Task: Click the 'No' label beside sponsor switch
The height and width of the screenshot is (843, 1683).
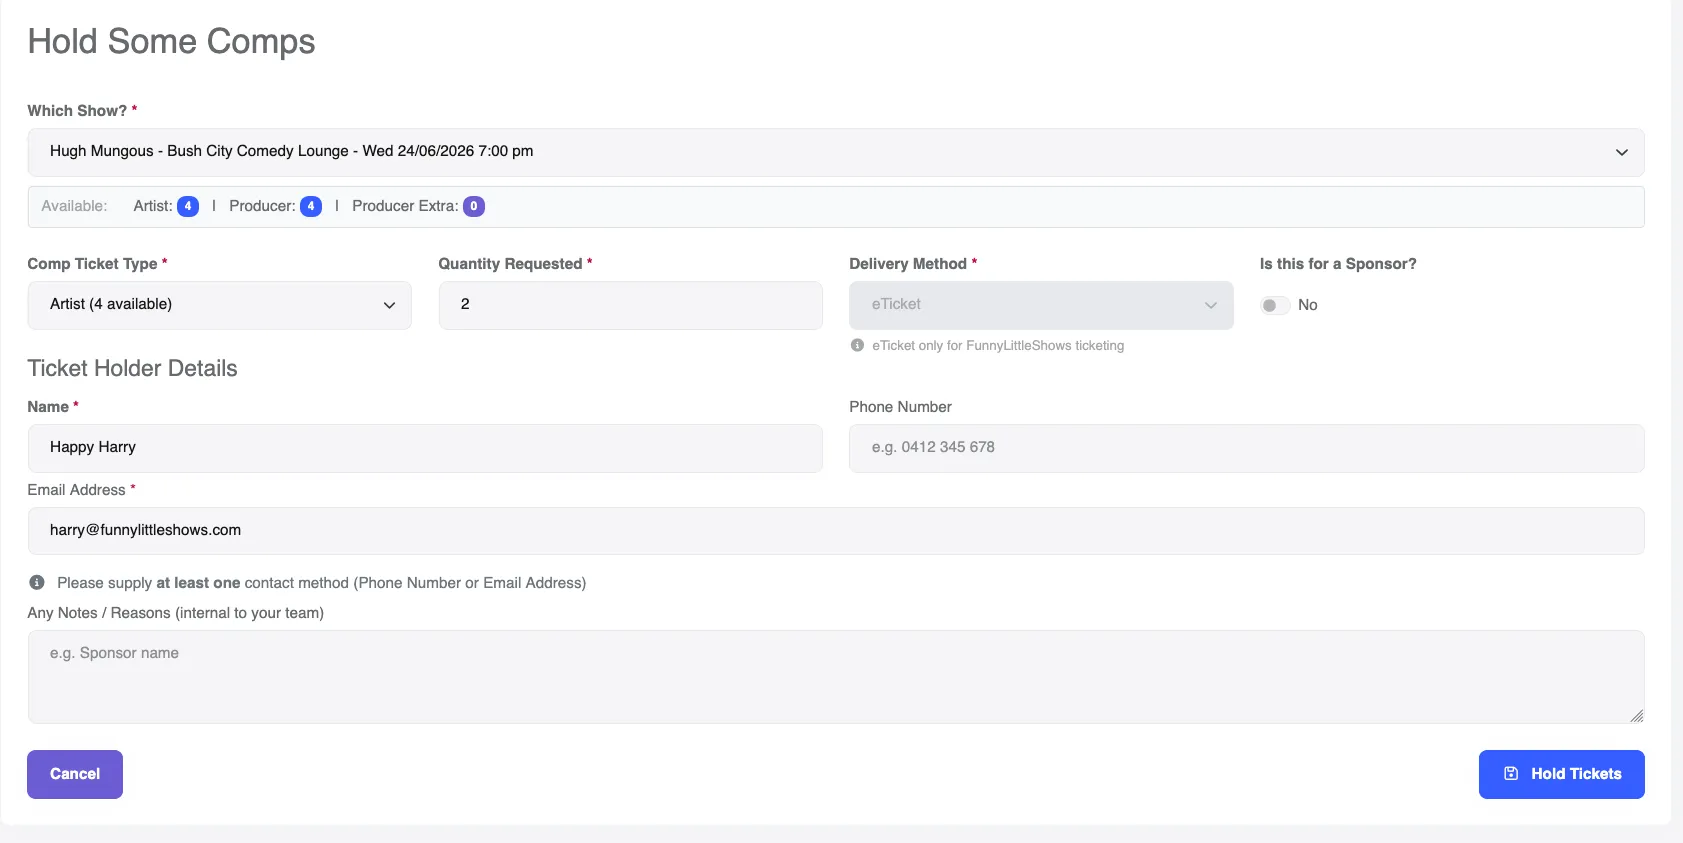Action: pyautogui.click(x=1308, y=305)
